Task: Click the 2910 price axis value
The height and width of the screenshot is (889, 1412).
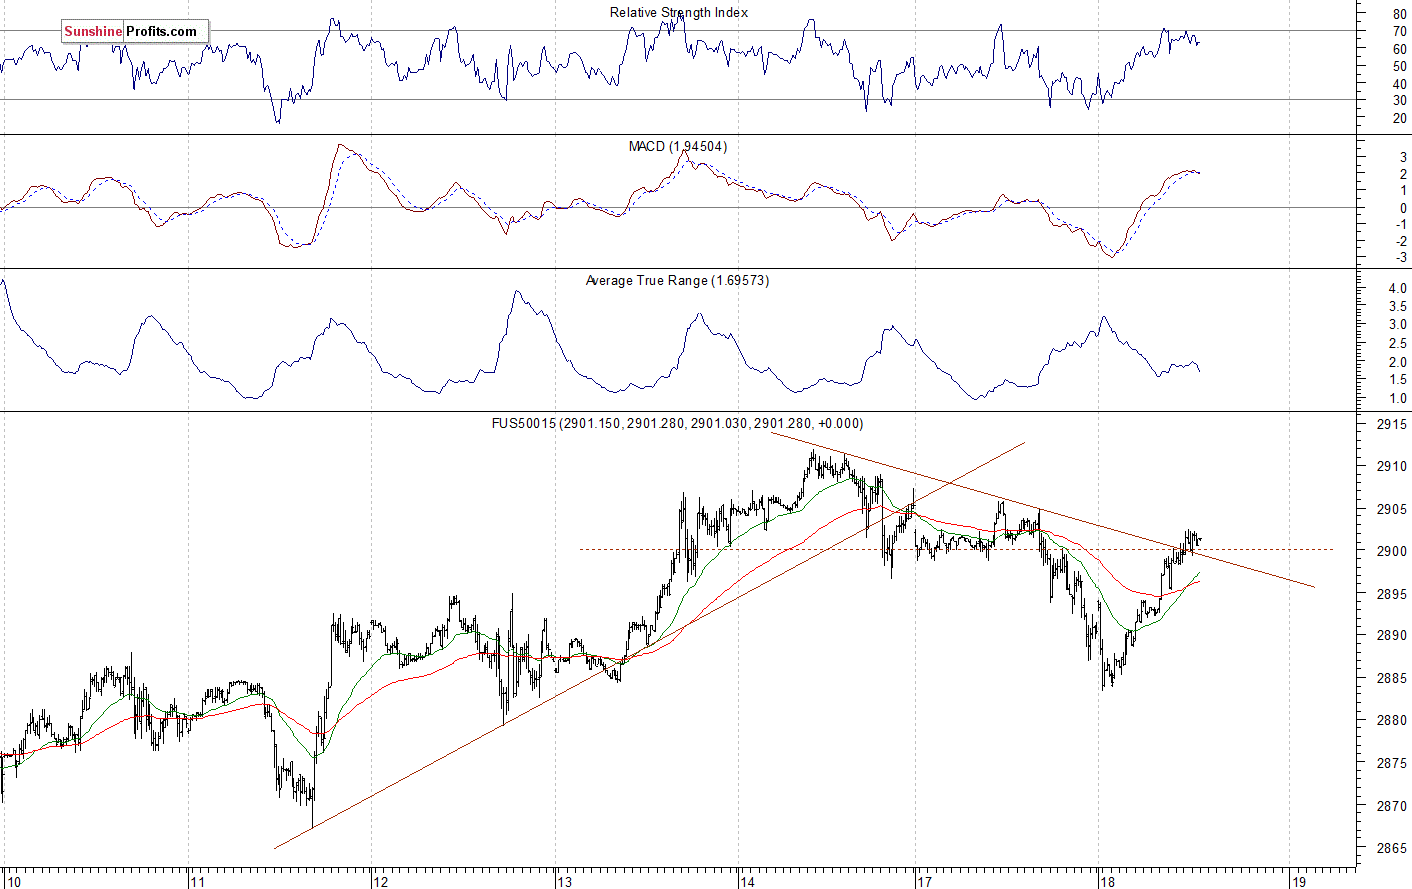Action: (1391, 466)
